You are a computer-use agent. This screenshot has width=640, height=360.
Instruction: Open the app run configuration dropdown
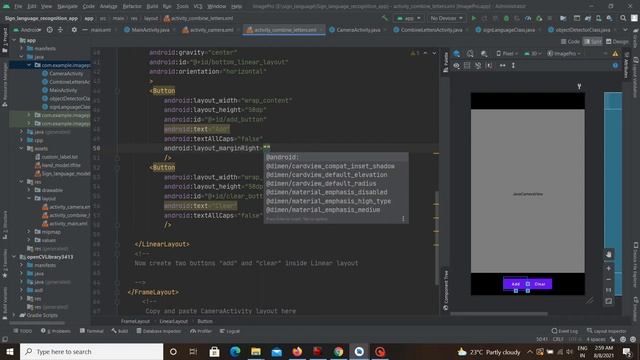(409, 18)
